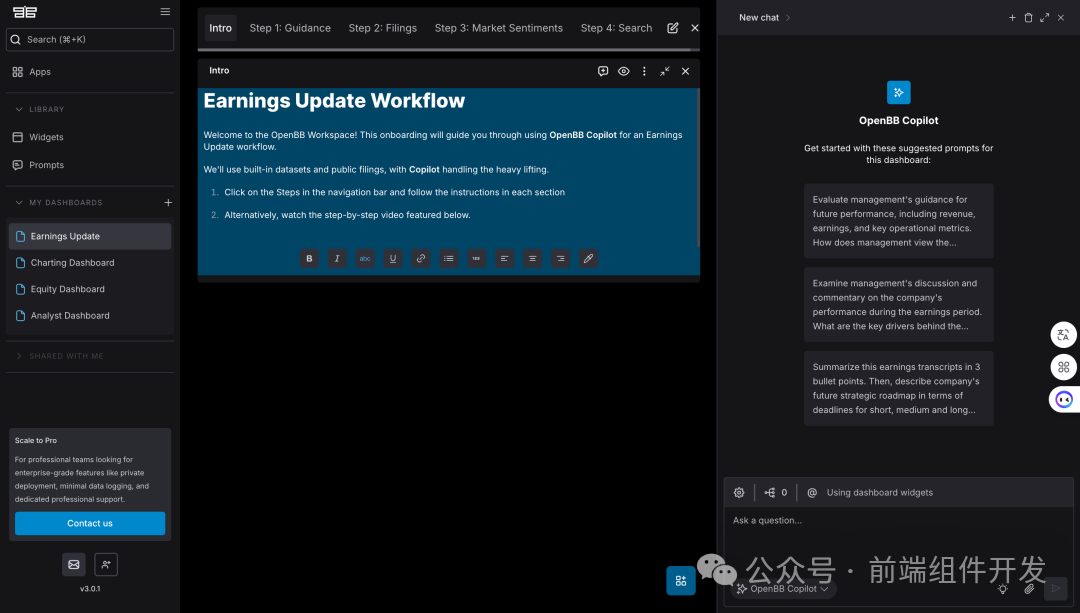
Task: Open Copilot settings gear icon
Action: point(739,492)
